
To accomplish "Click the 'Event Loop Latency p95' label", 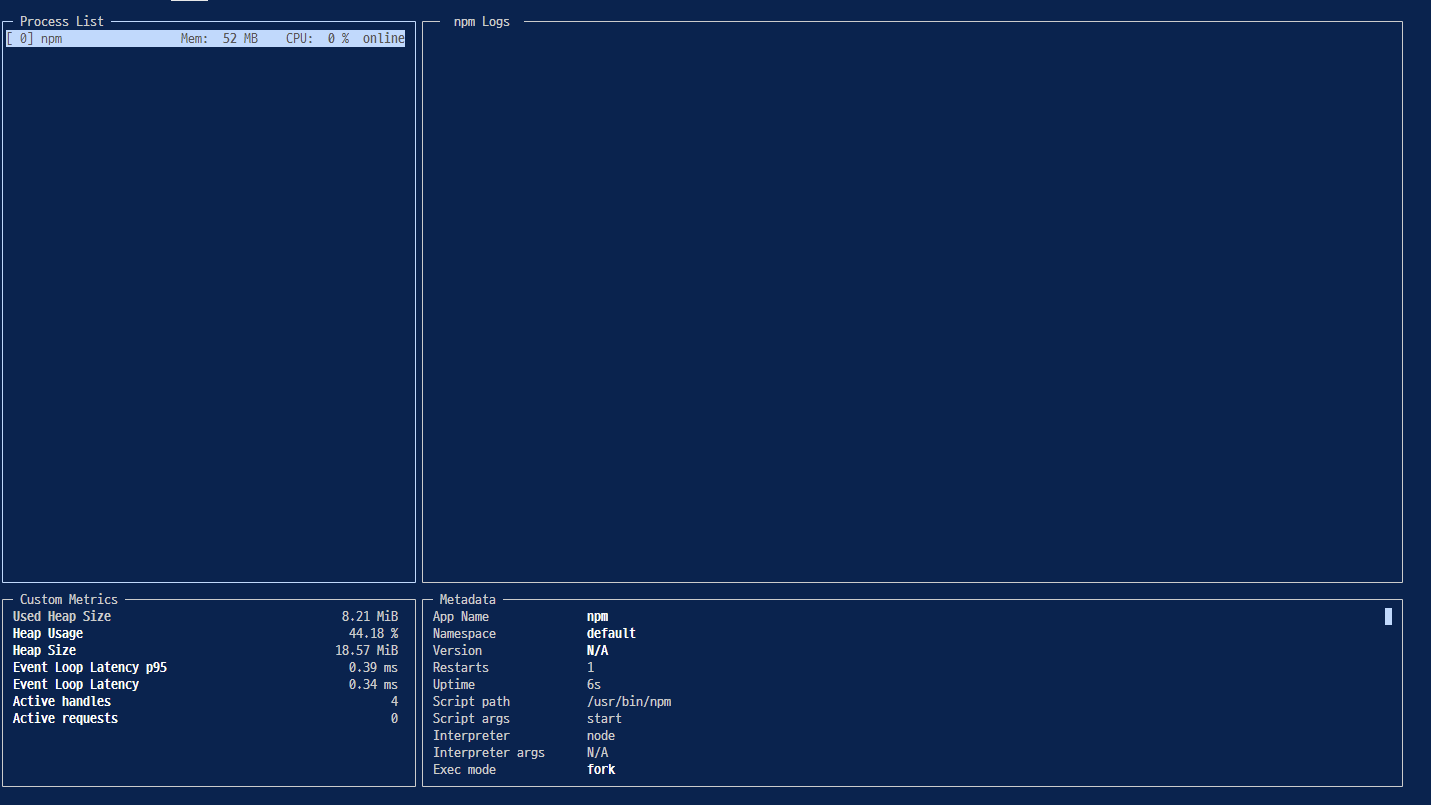I will coord(90,667).
